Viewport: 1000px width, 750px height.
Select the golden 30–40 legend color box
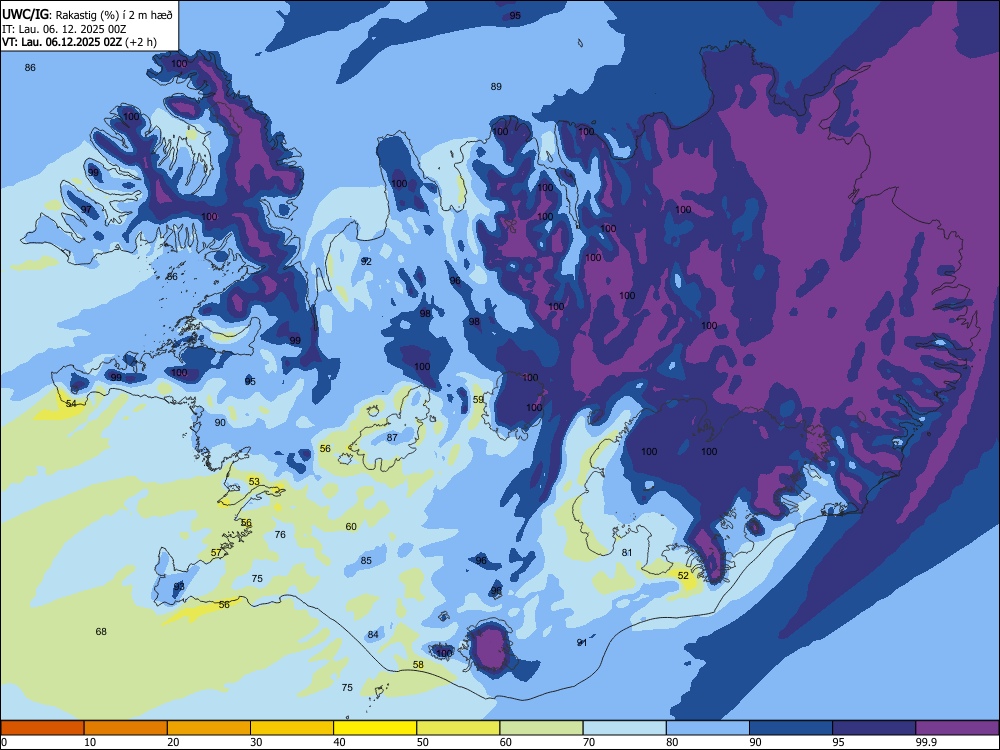tap(292, 728)
